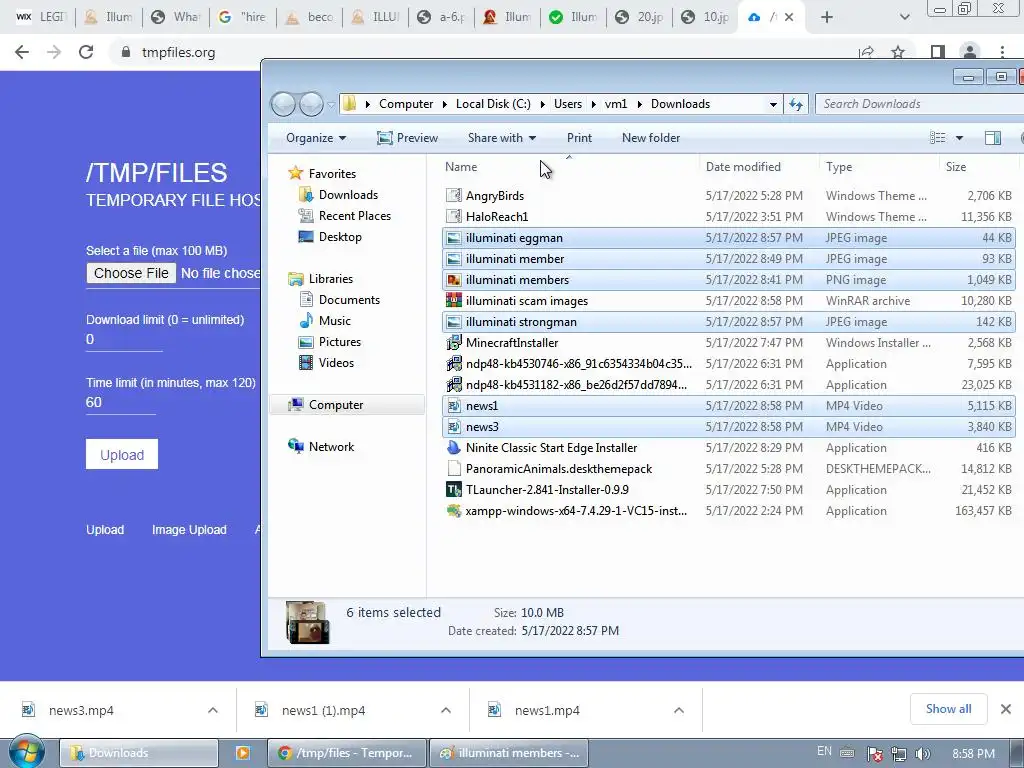Select the AngryBirds theme file

click(728, 196)
